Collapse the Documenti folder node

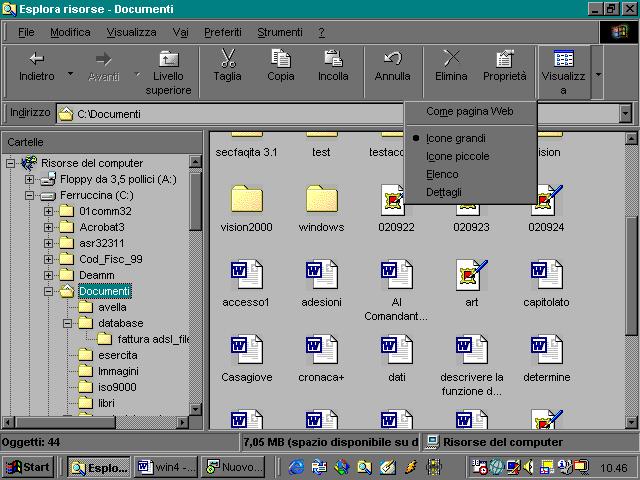[x=48, y=291]
